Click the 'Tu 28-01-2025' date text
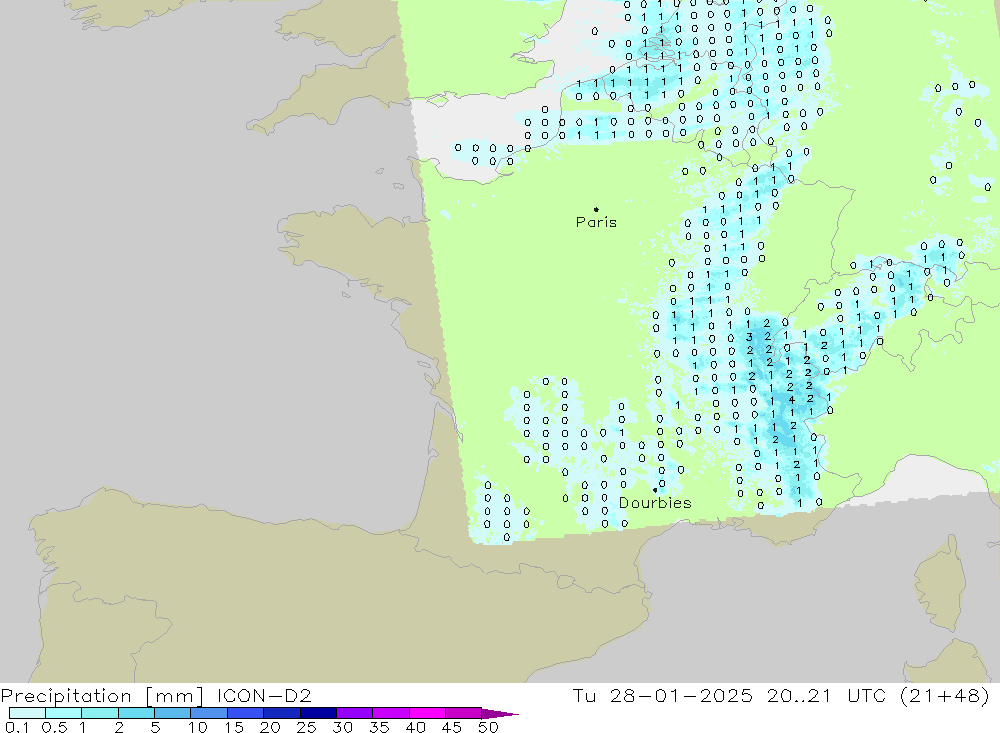1000x733 pixels. [663, 695]
